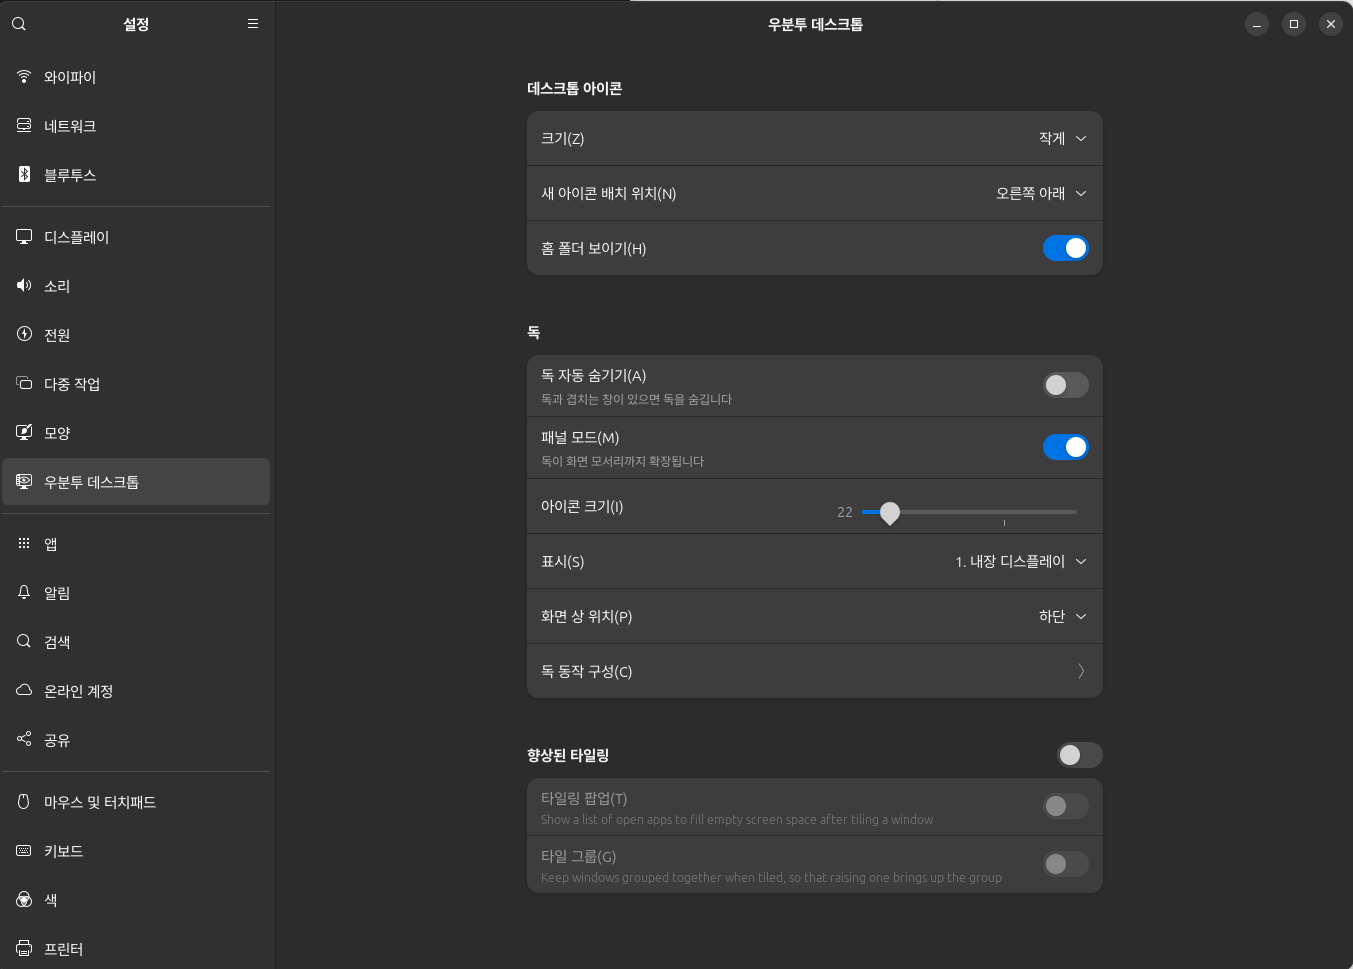Click the magnifier icon beside 검색
The height and width of the screenshot is (969, 1353).
click(24, 642)
